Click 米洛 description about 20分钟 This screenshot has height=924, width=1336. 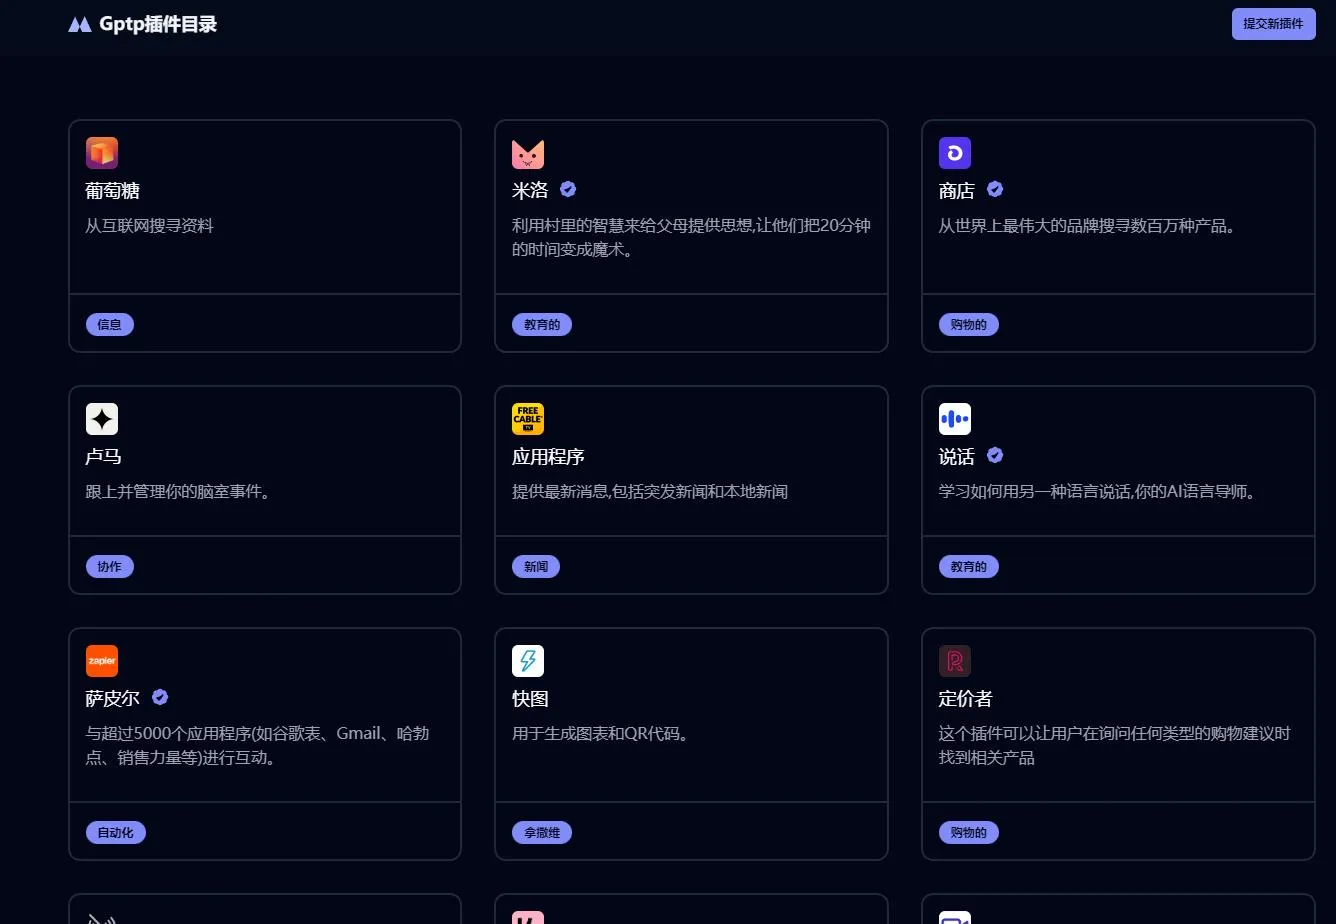[691, 237]
